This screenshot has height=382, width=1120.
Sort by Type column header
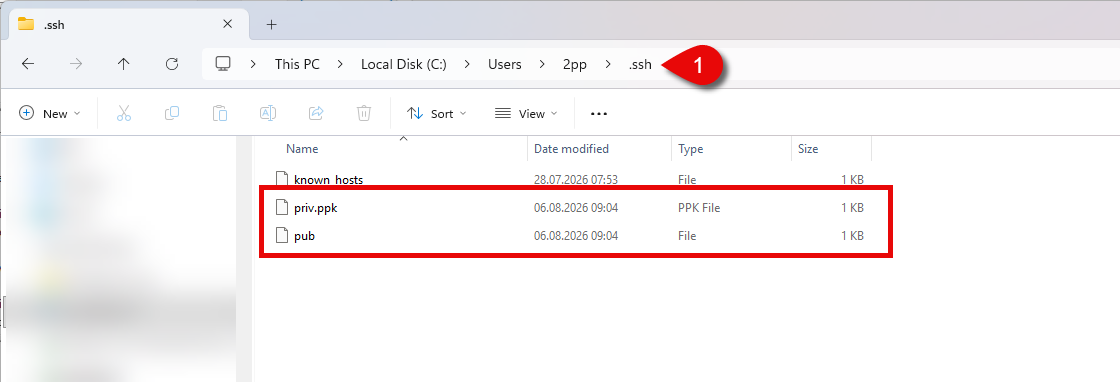[x=691, y=149]
